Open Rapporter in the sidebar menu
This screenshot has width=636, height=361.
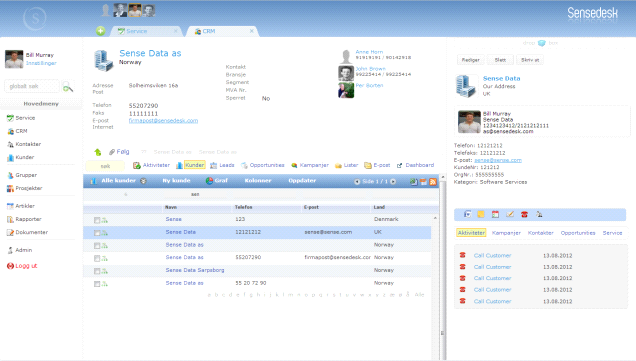(x=28, y=219)
